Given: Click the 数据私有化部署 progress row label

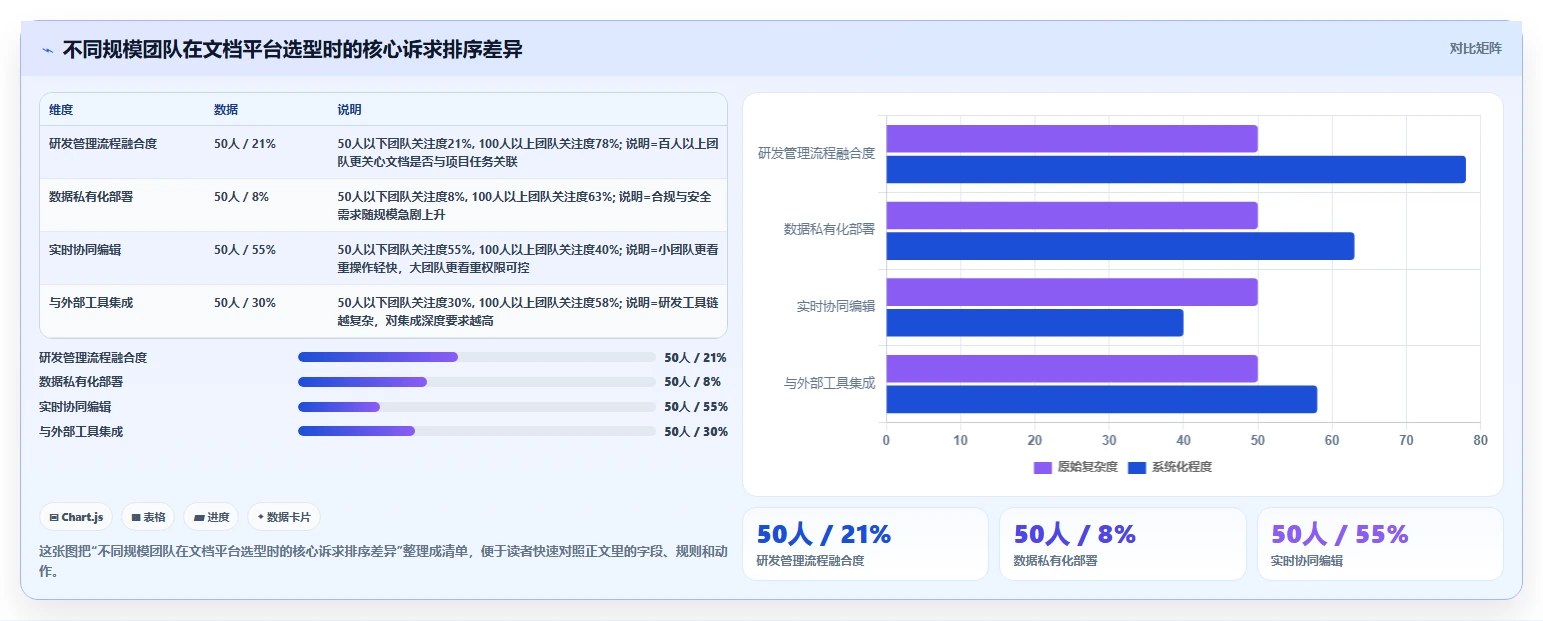Looking at the screenshot, I should 81,382.
